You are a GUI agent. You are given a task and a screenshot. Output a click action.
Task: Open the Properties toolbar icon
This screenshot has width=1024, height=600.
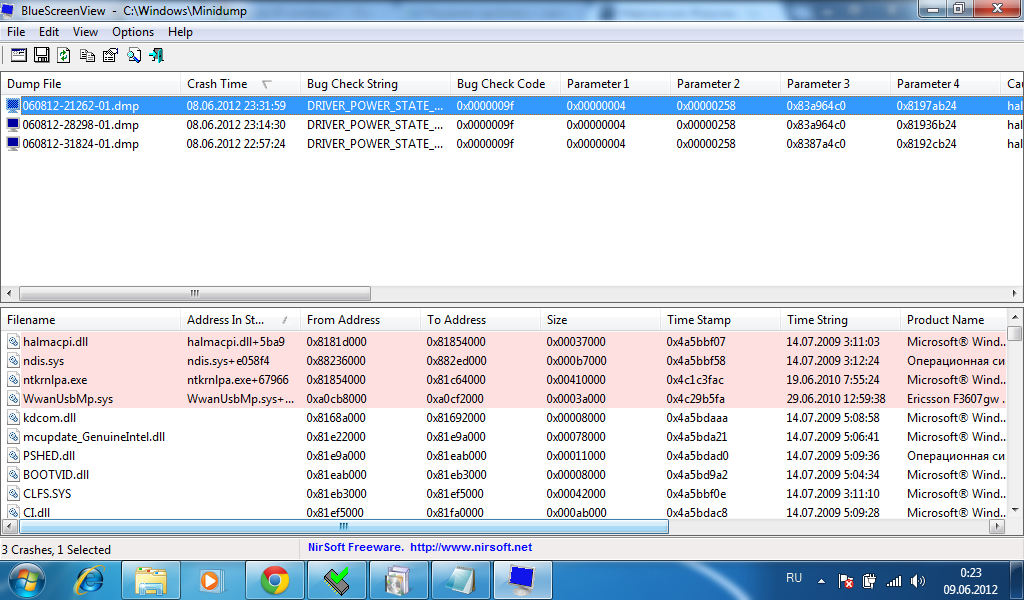pos(110,55)
